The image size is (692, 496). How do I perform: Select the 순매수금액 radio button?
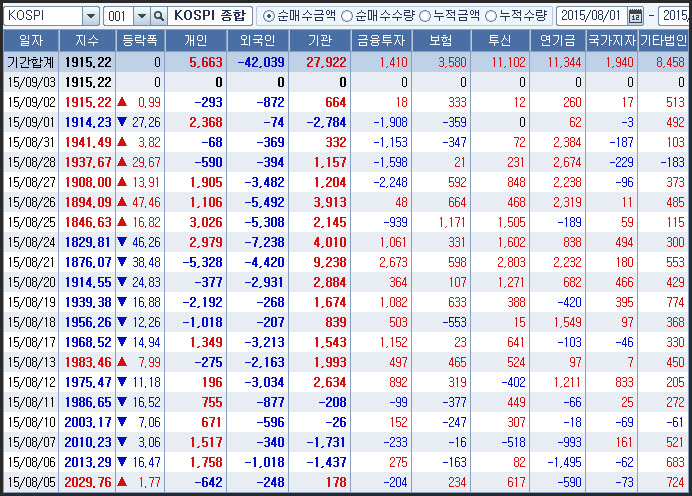coord(268,16)
